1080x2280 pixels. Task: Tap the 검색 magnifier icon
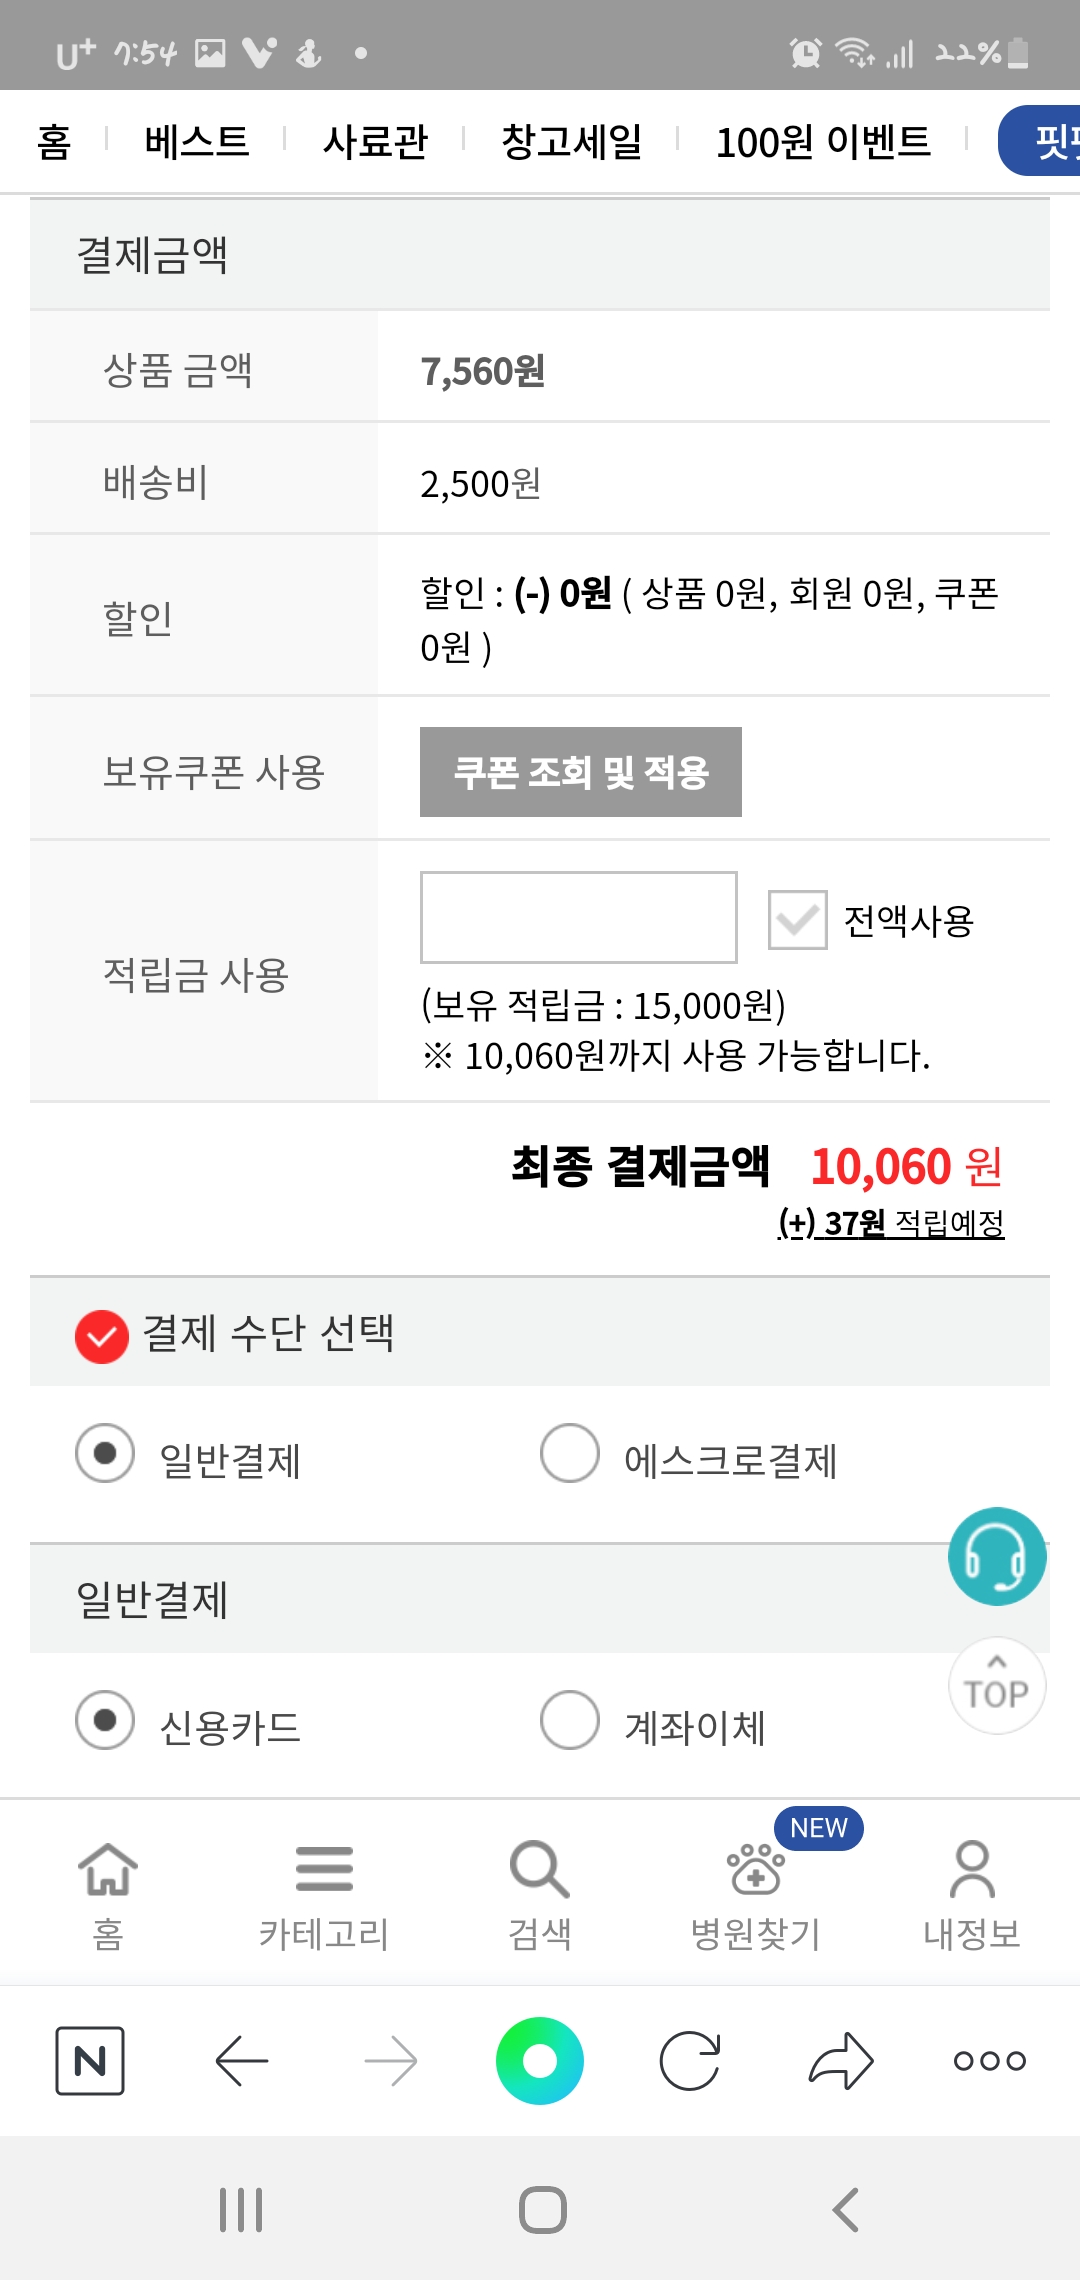[539, 1868]
